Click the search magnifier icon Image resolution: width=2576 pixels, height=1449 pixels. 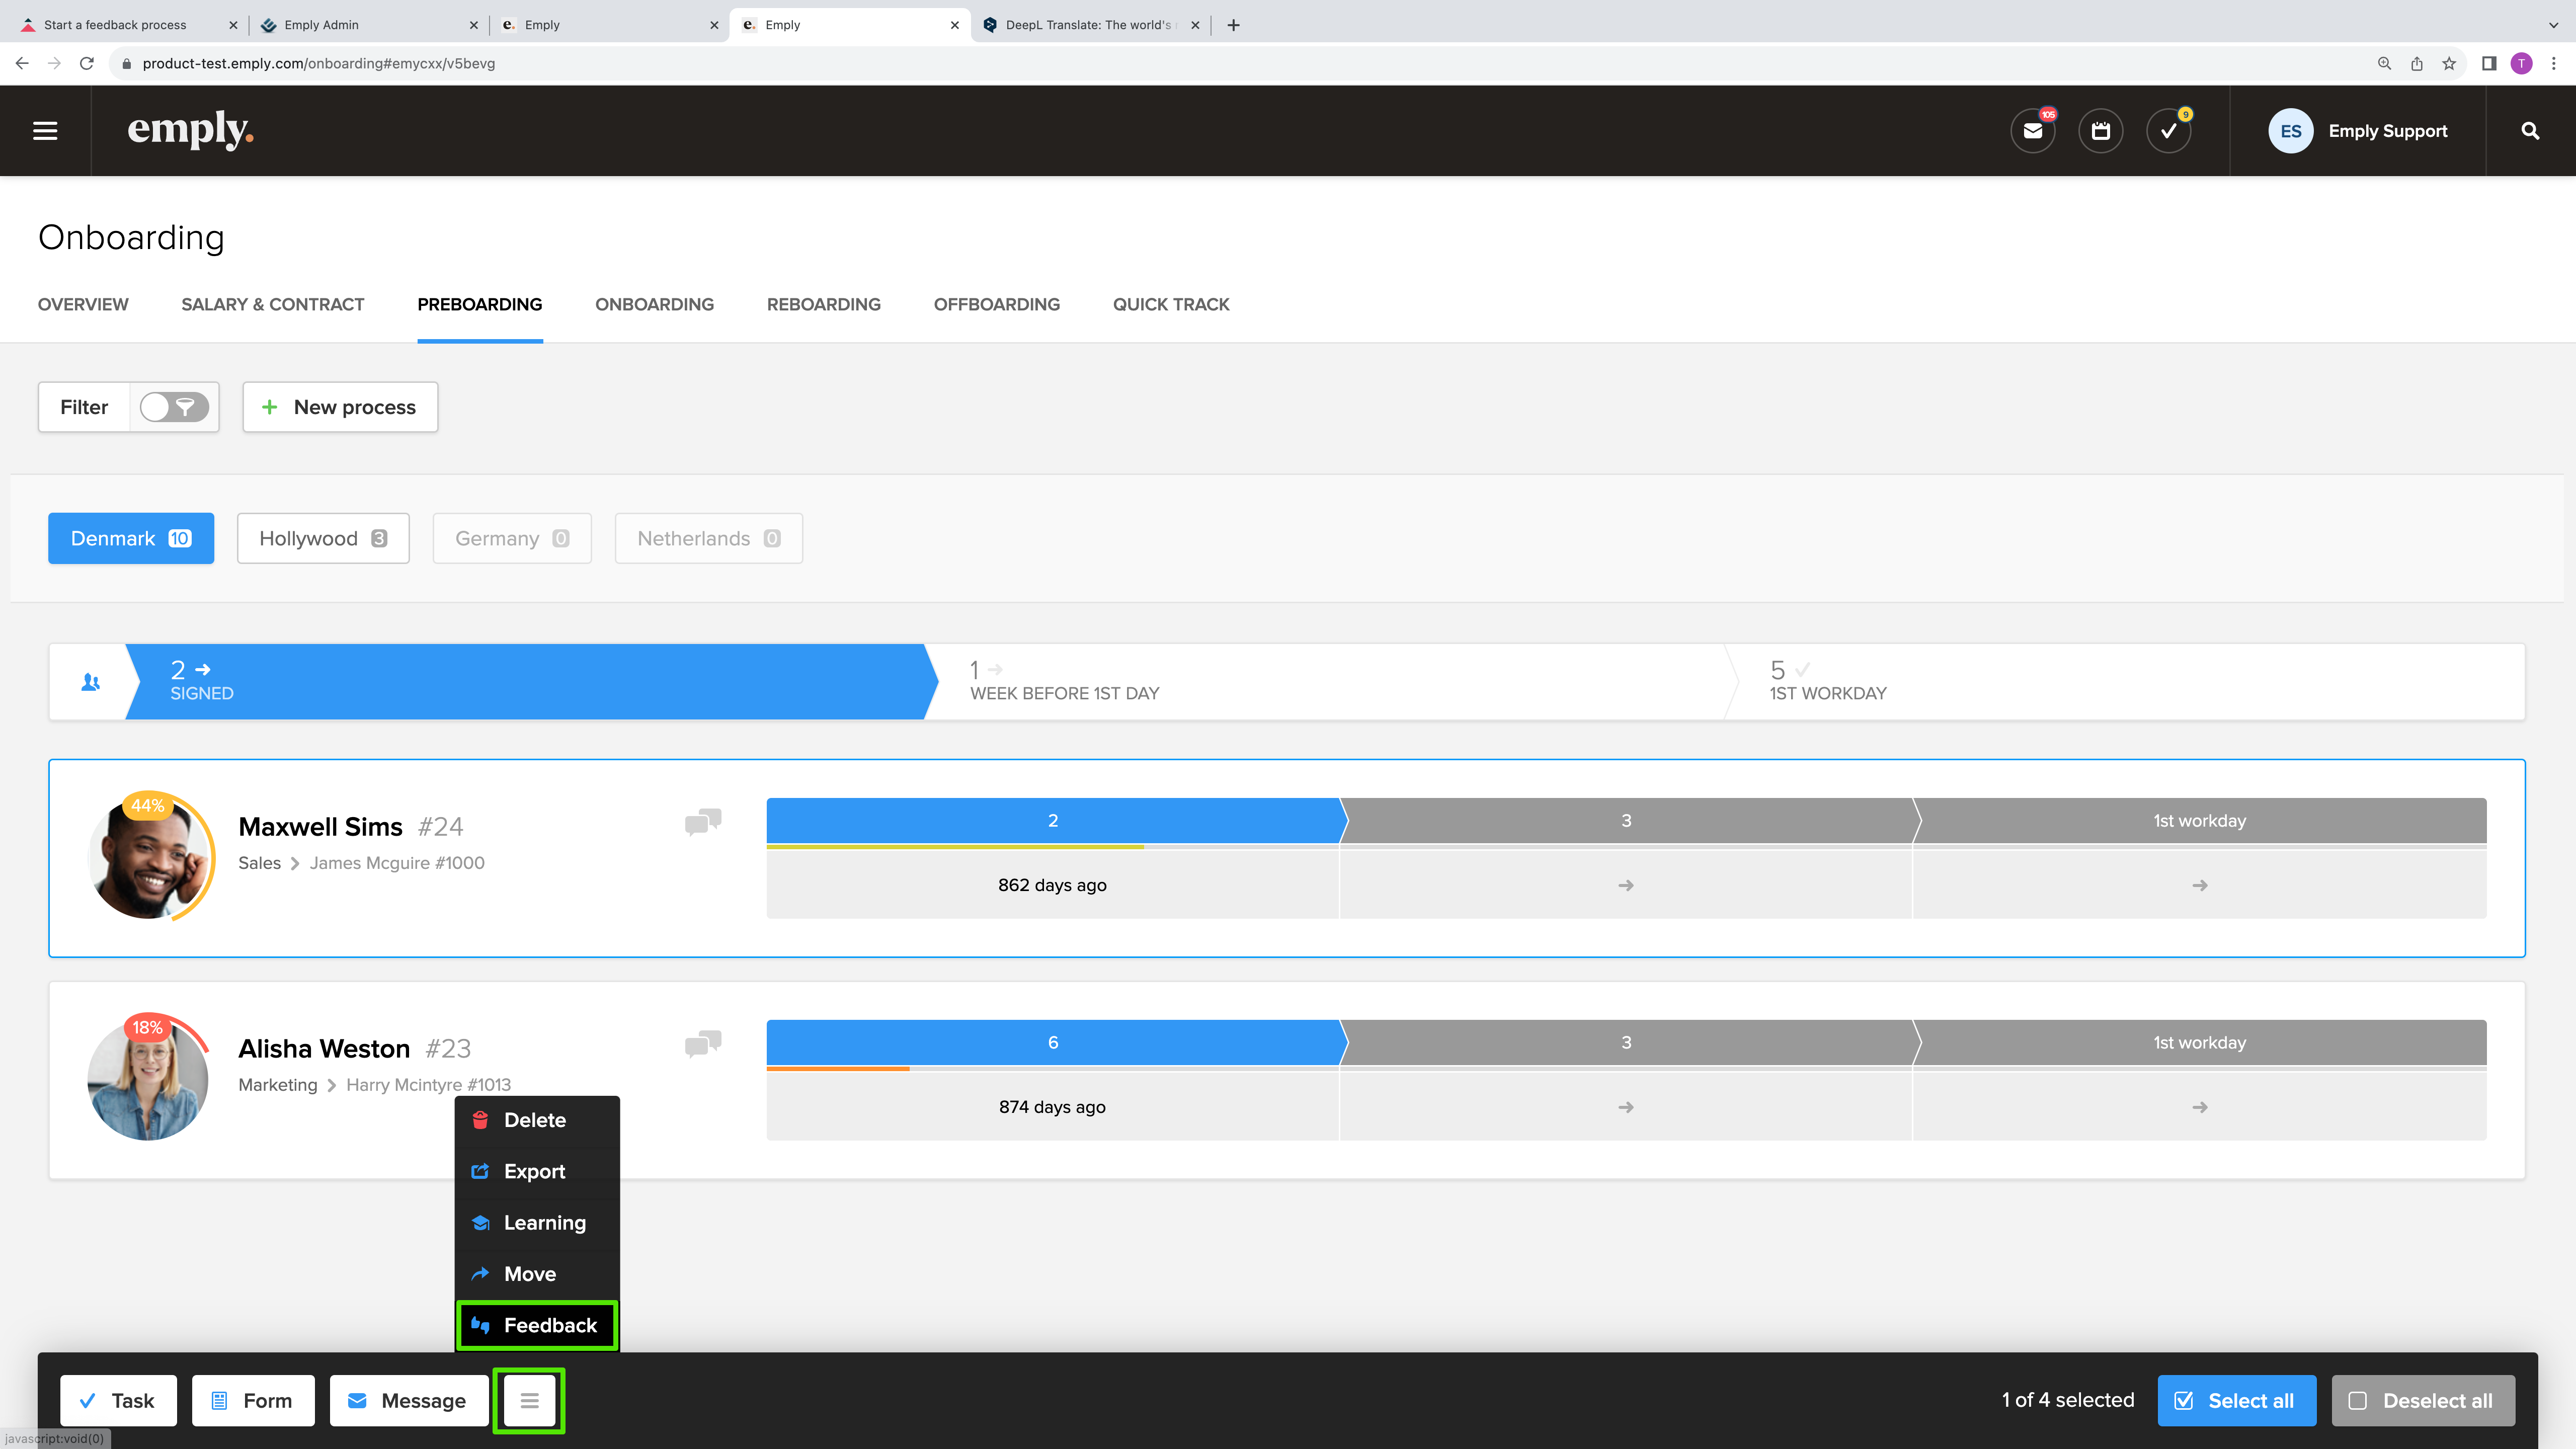pyautogui.click(x=2530, y=131)
